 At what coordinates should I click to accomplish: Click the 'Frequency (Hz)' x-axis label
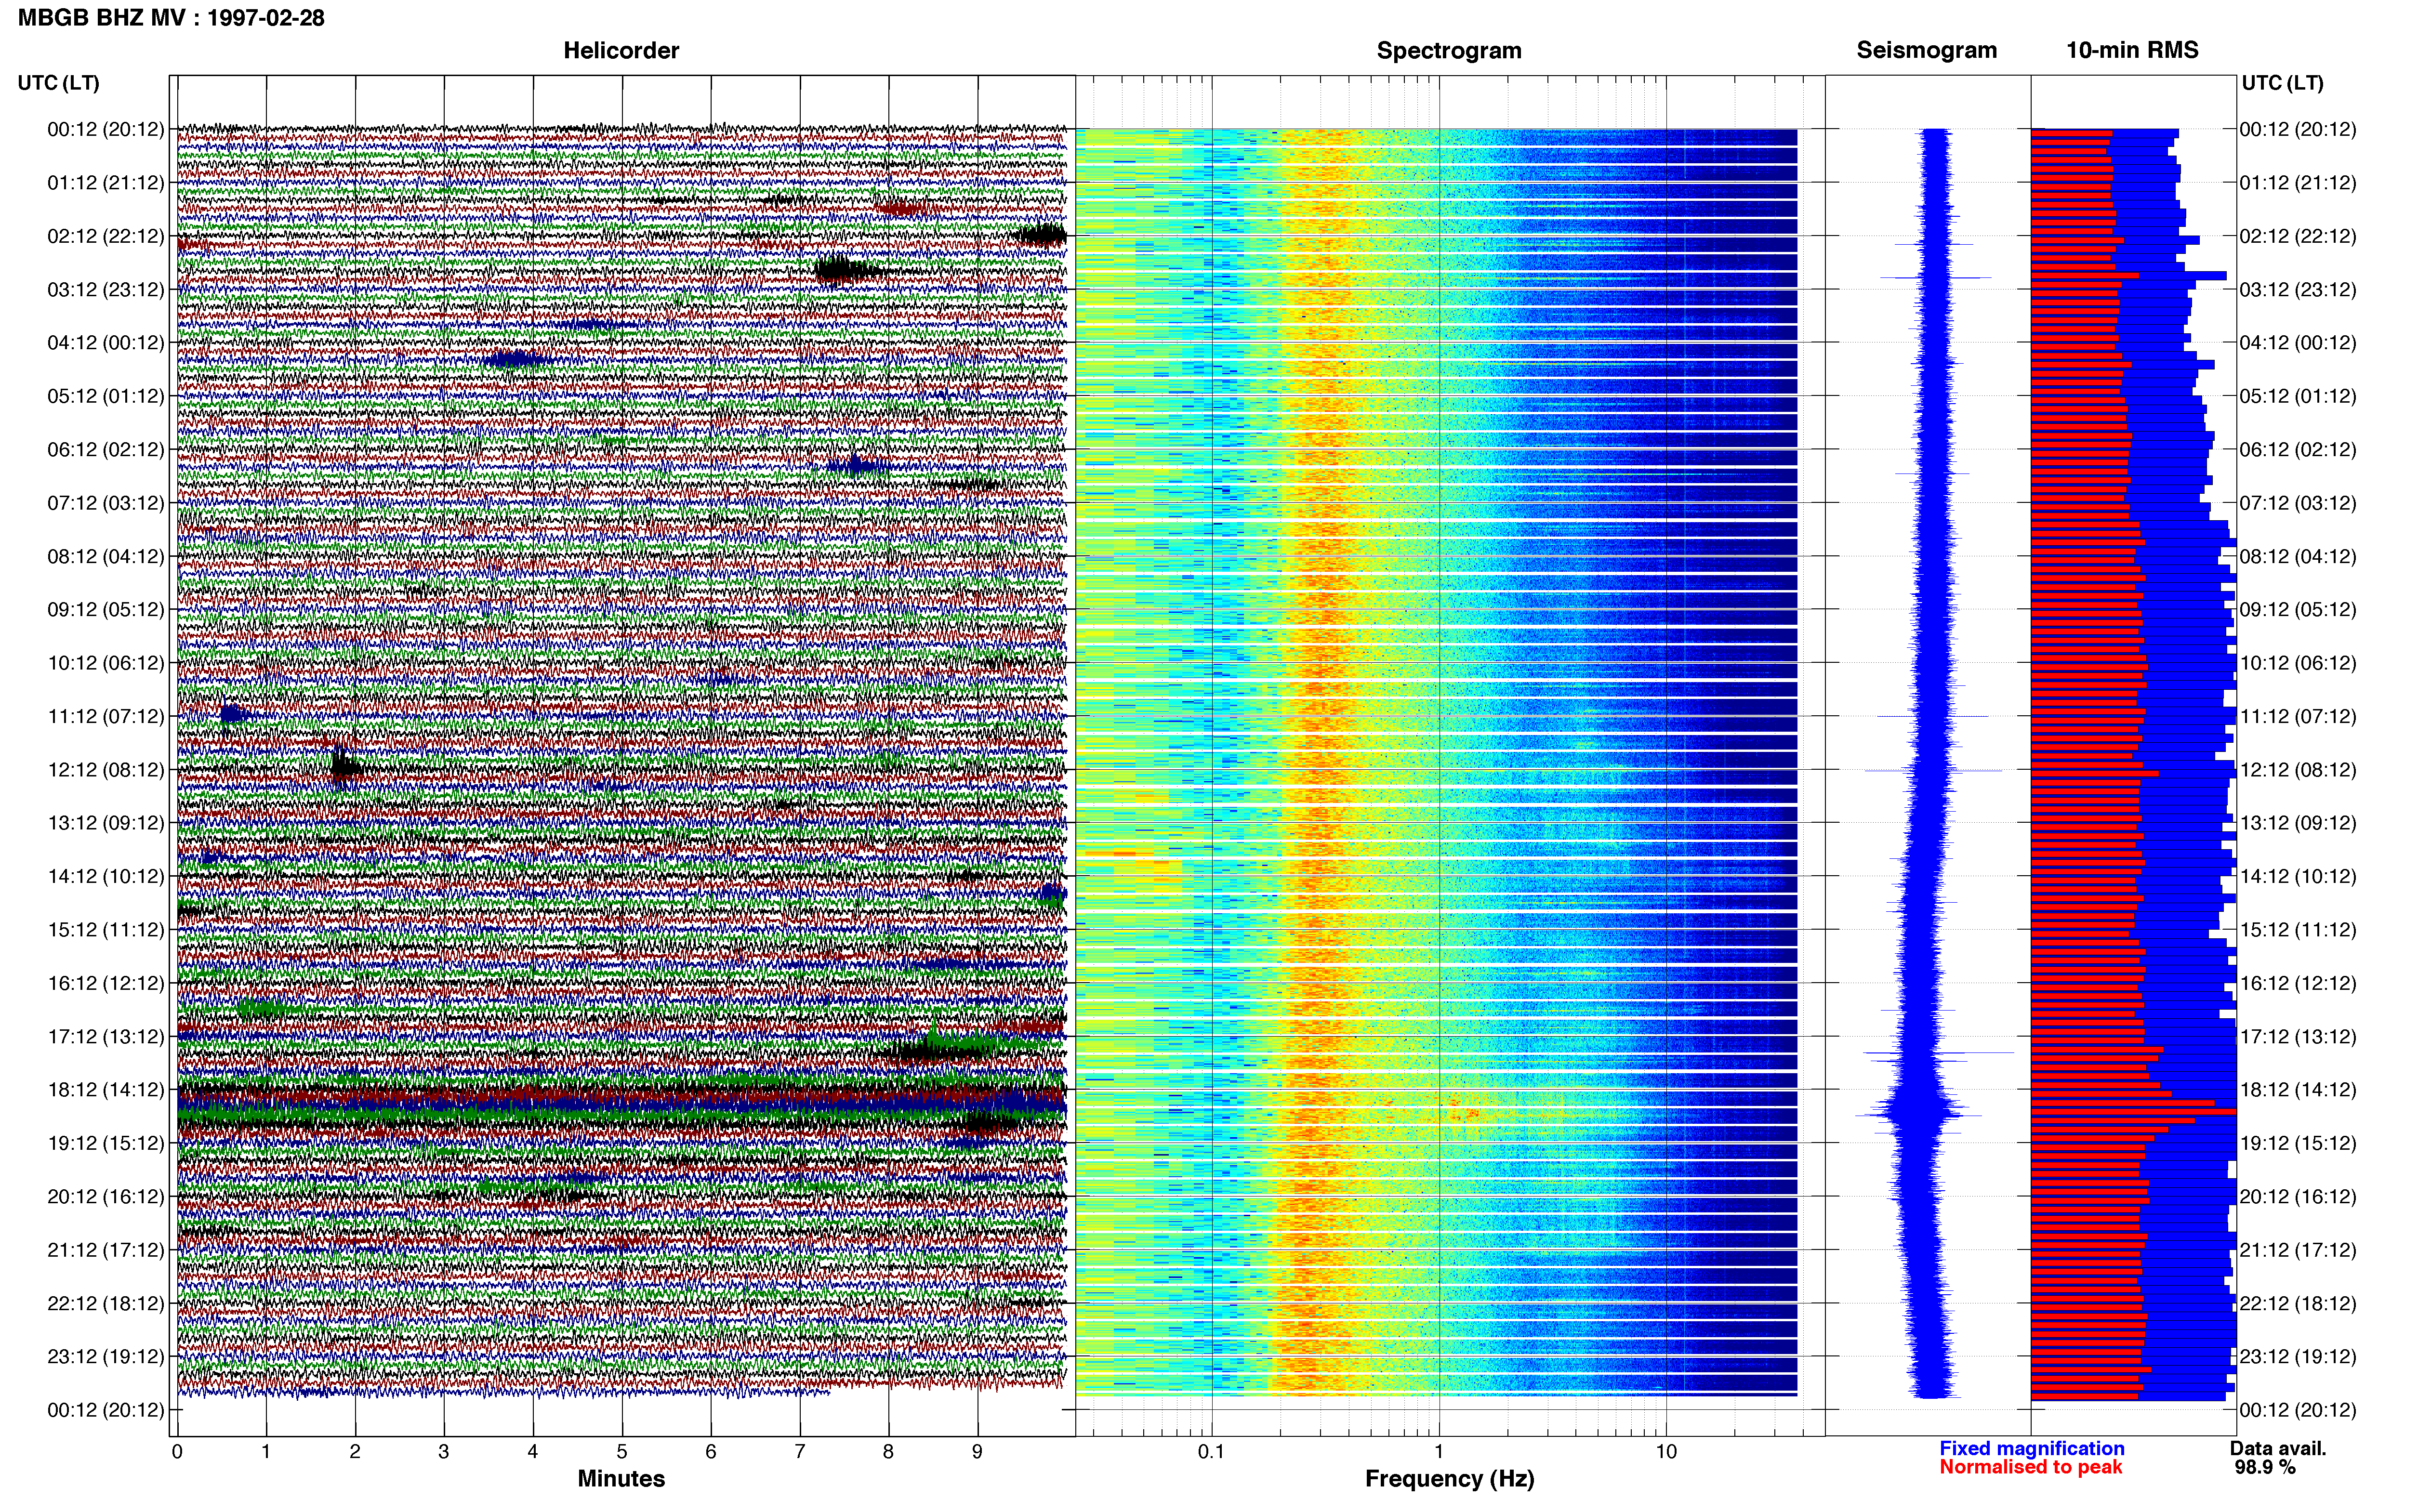click(1449, 1479)
